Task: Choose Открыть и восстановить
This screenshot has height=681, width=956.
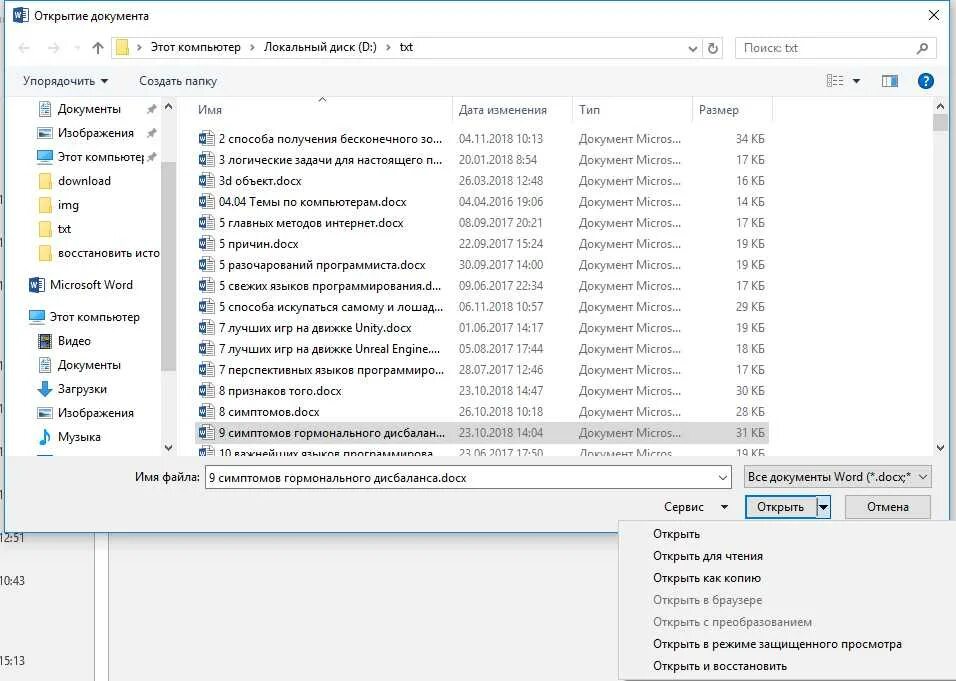Action: click(719, 666)
